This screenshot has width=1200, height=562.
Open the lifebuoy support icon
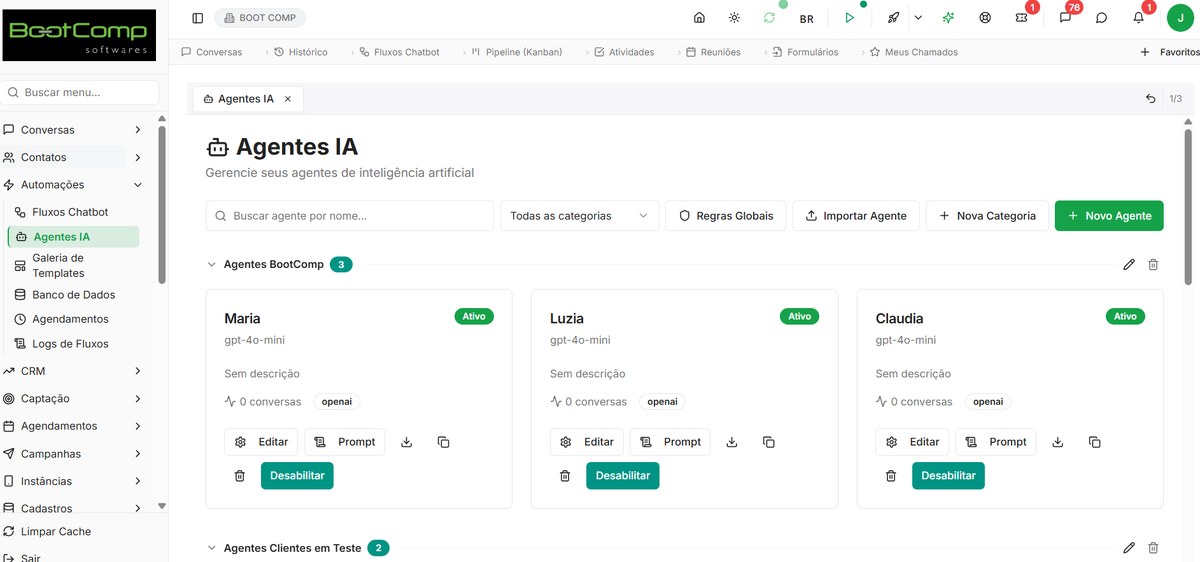click(x=985, y=18)
